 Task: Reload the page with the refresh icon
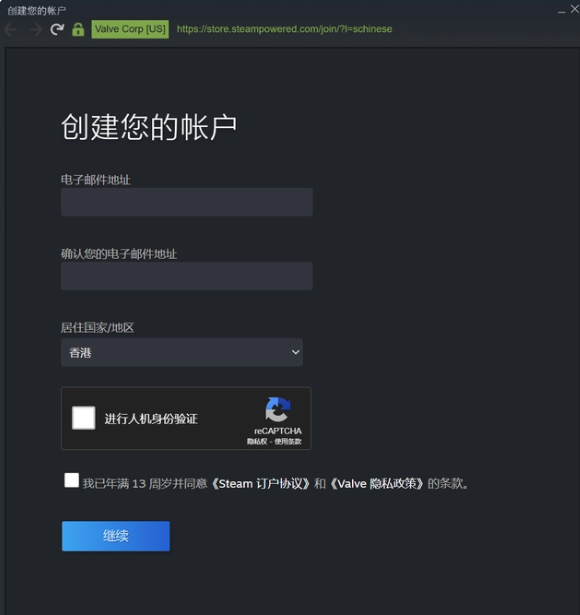coord(57,29)
